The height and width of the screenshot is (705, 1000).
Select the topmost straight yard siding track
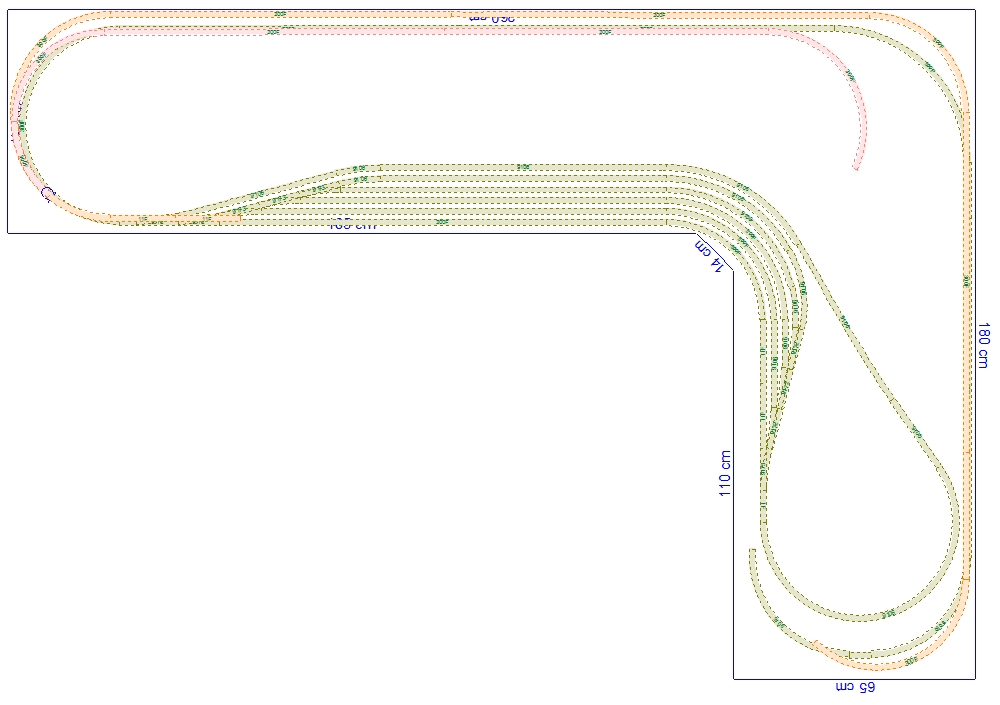(520, 167)
